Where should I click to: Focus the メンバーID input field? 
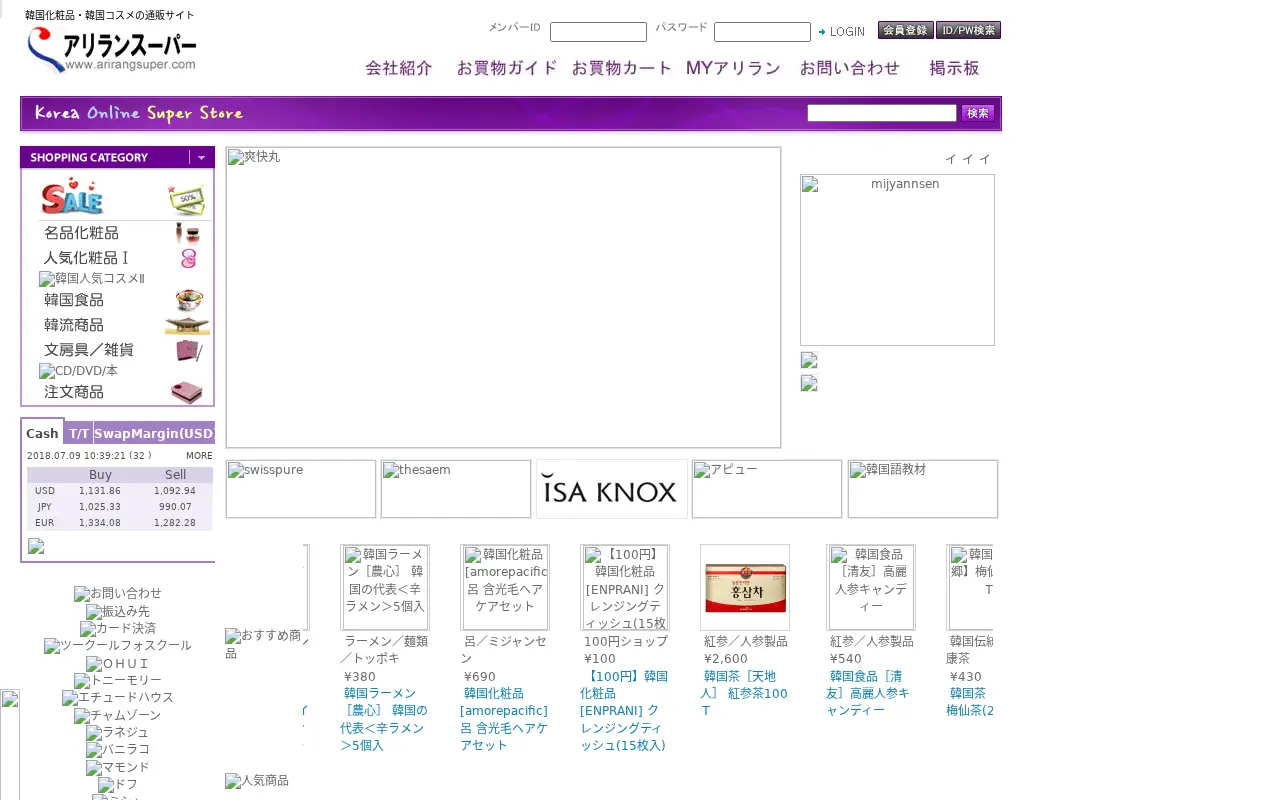598,32
